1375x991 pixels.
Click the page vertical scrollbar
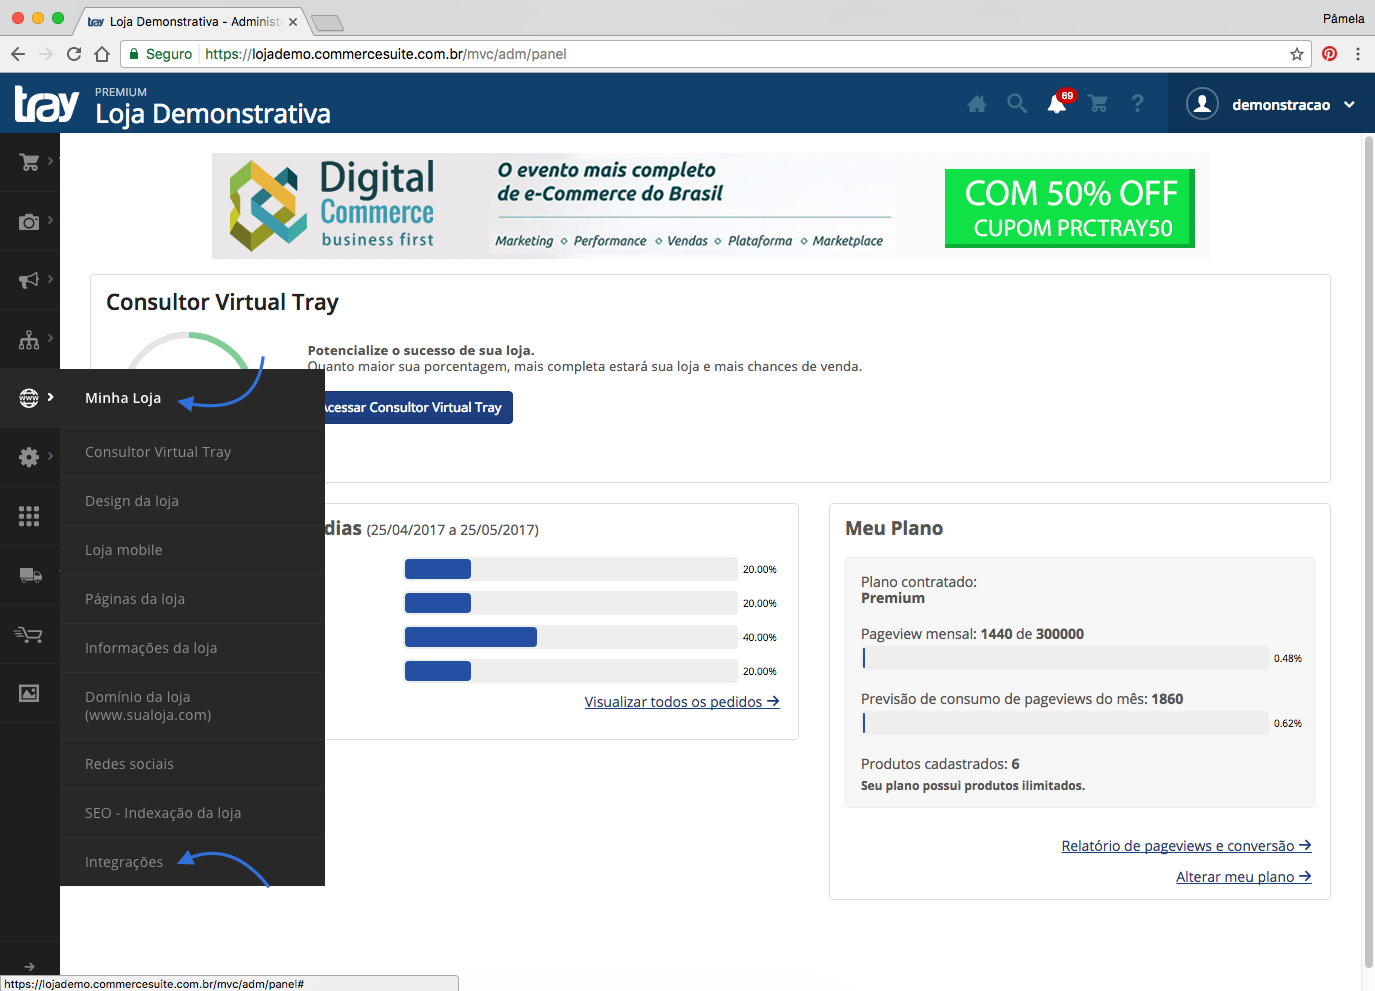pos(1368,550)
